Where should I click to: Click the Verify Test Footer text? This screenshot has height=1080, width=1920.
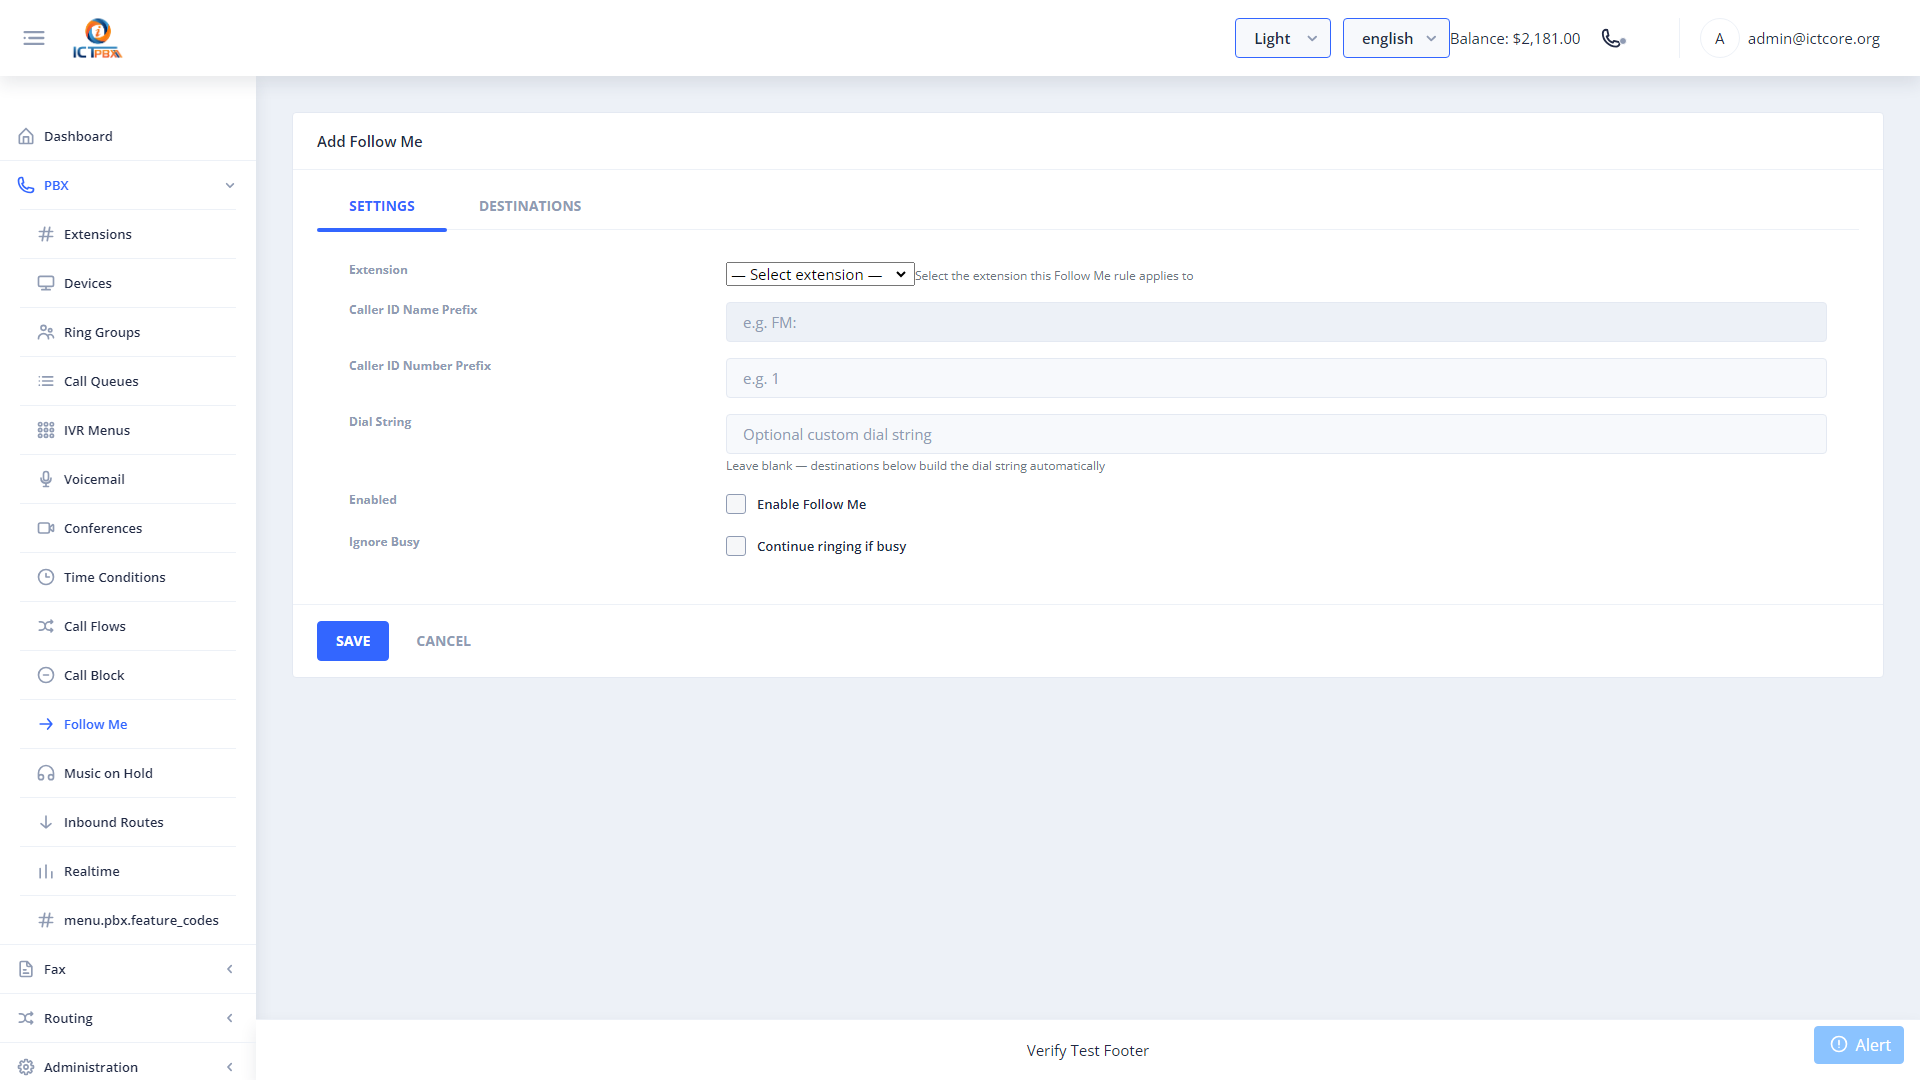(1087, 1050)
